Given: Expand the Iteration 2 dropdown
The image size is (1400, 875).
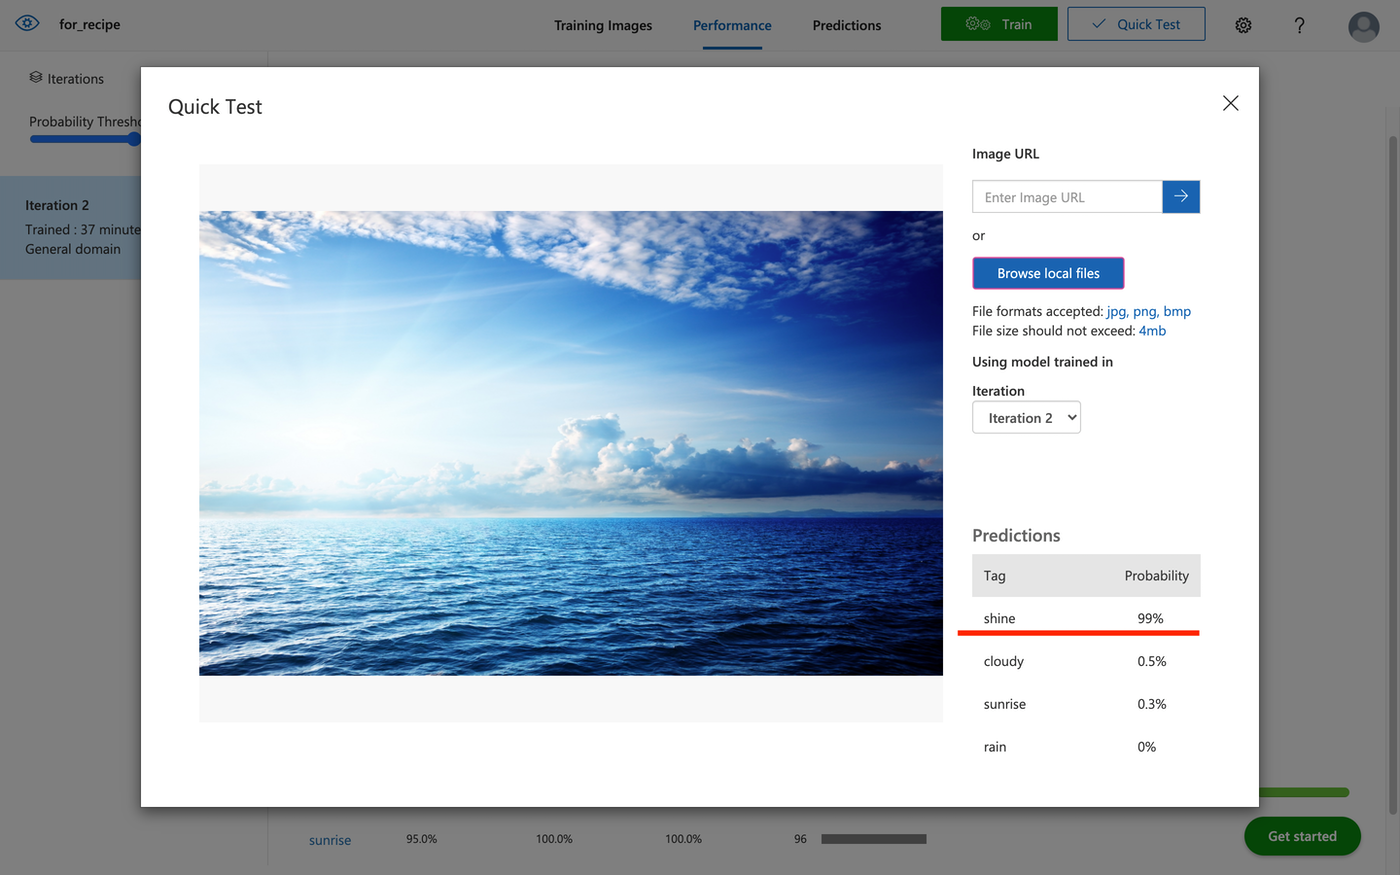Looking at the screenshot, I should (1026, 418).
